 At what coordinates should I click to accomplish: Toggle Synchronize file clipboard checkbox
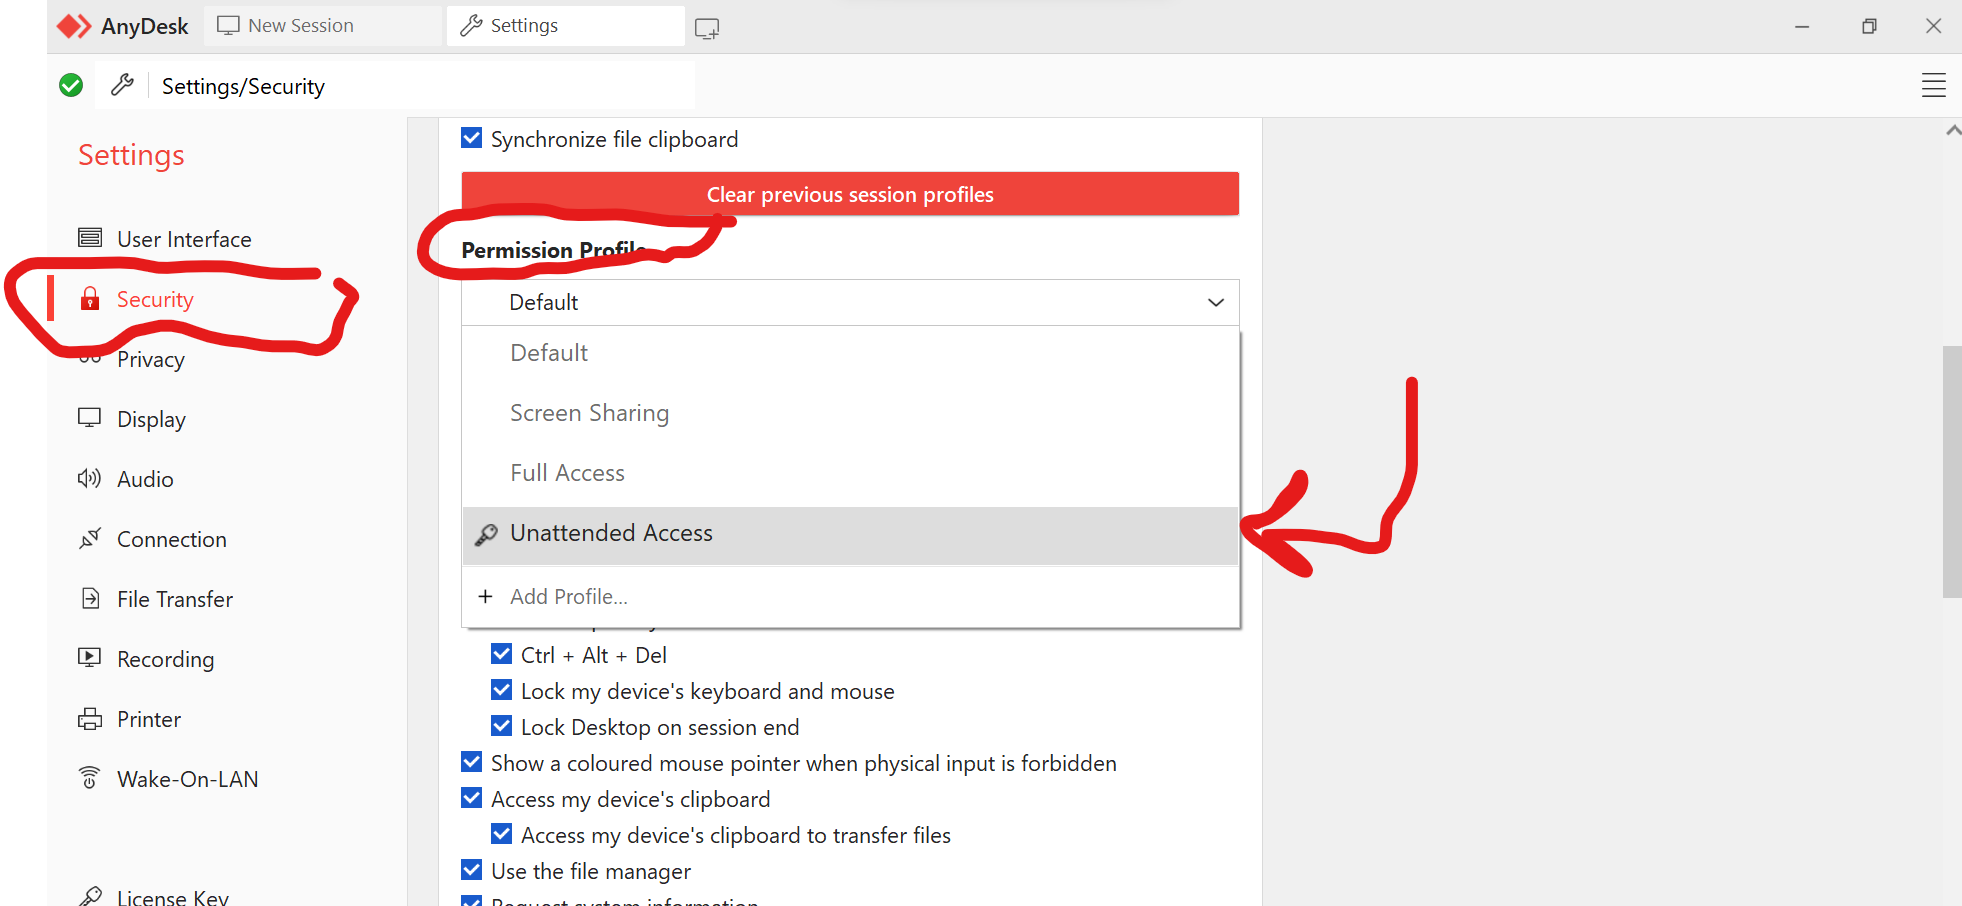tap(471, 138)
